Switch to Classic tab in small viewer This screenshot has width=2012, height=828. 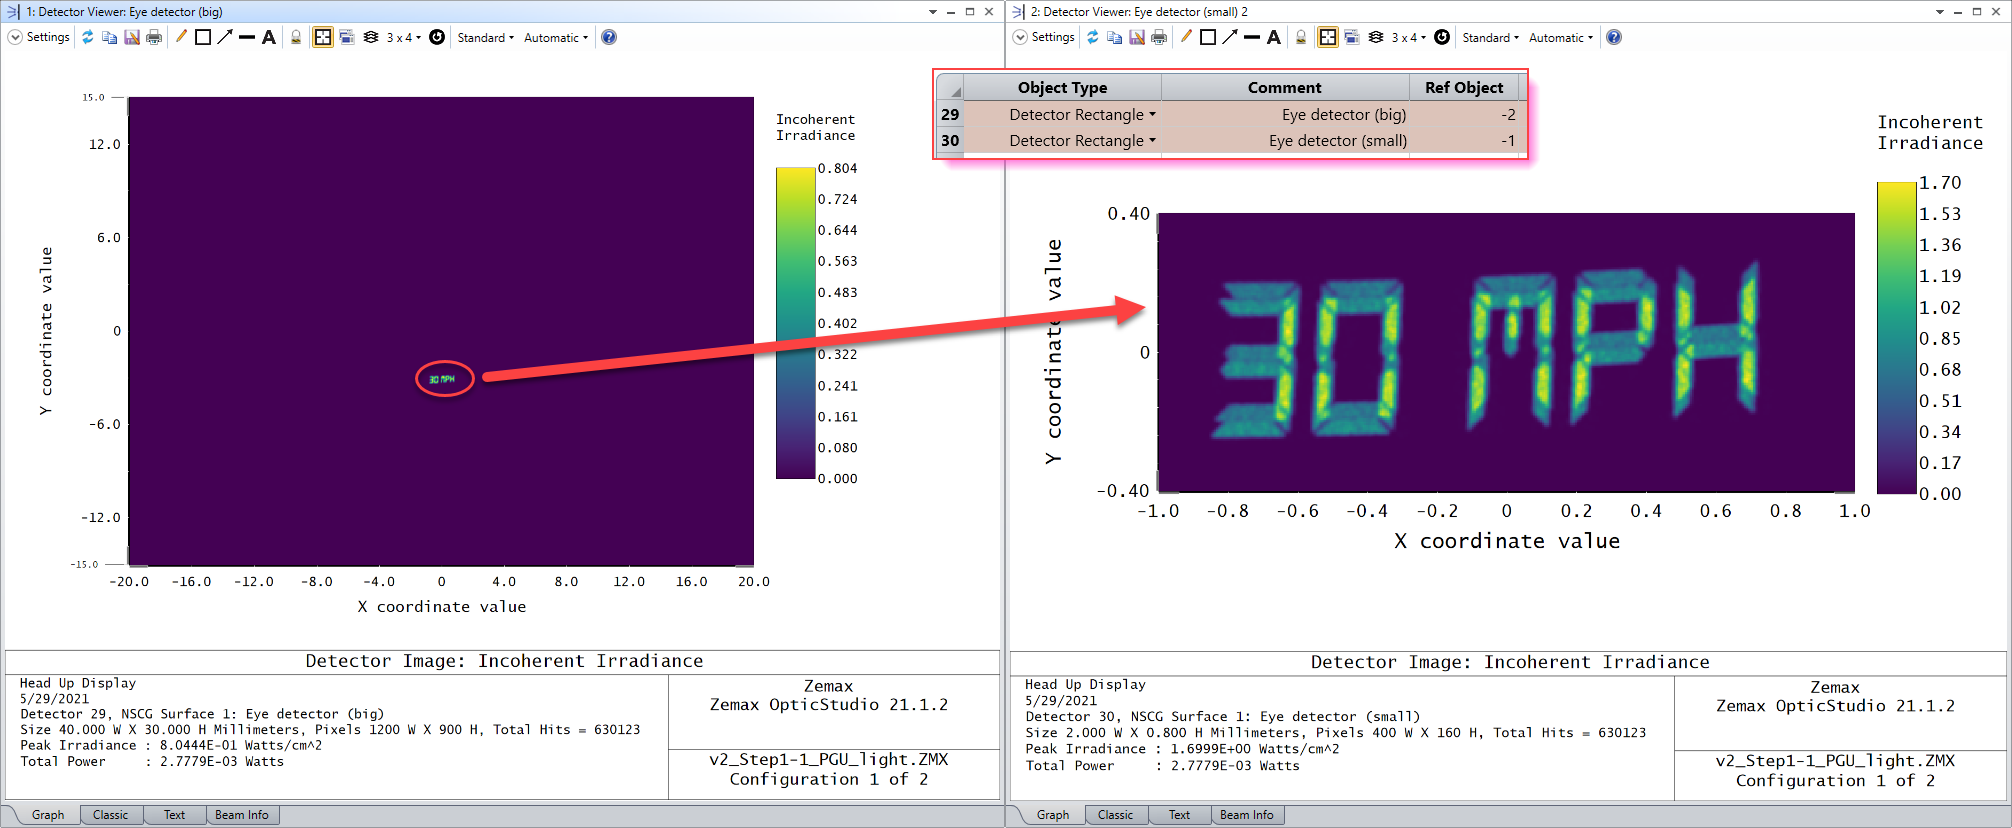click(1116, 815)
